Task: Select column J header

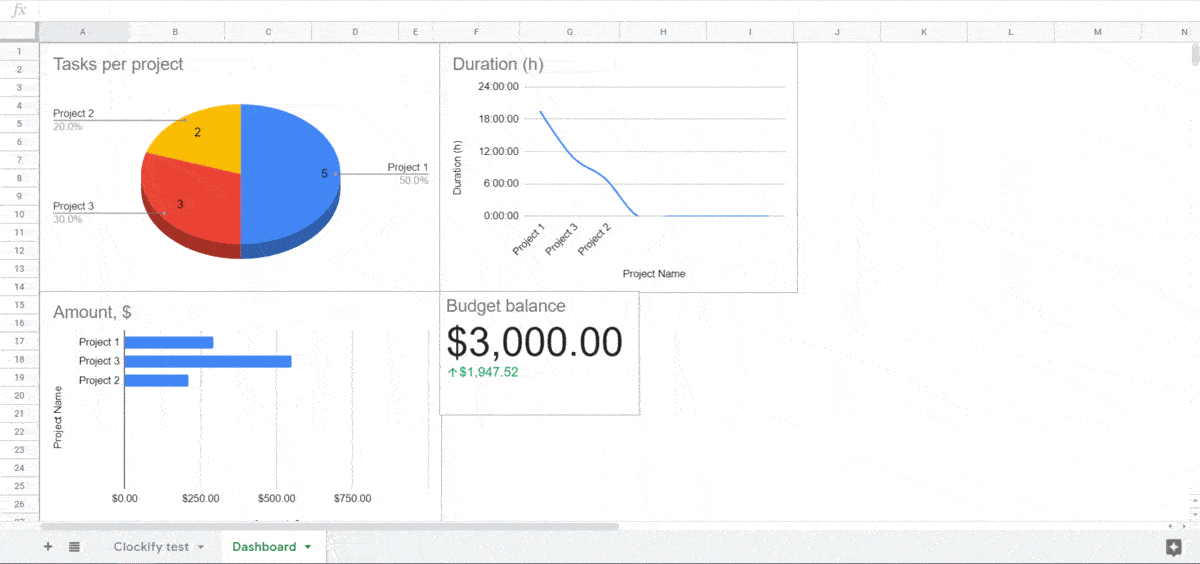Action: (x=837, y=32)
